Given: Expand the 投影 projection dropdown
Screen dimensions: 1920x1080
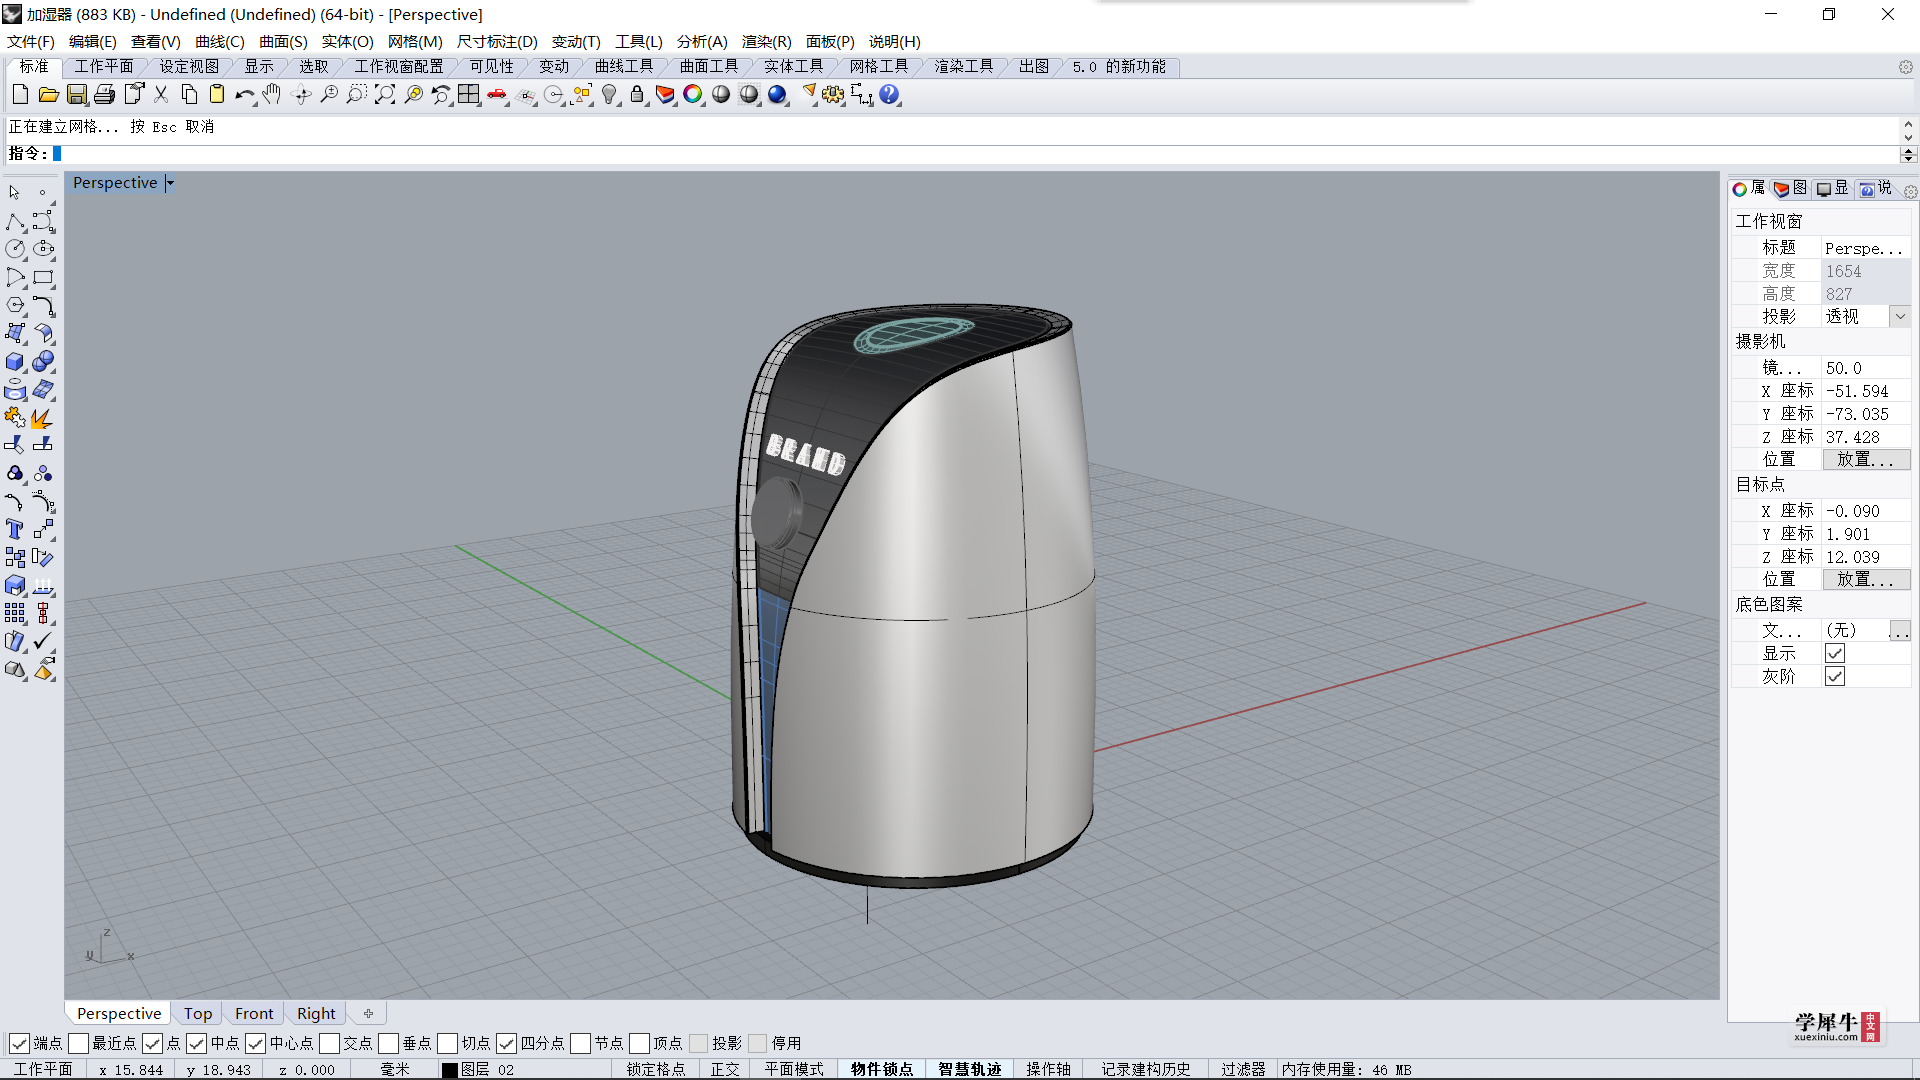Looking at the screenshot, I should click(1899, 316).
